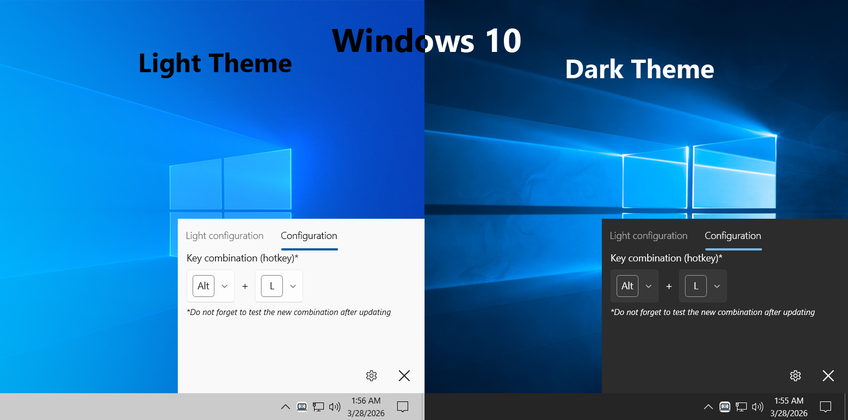The image size is (848, 420).
Task: Click the volume speaker icon on light taskbar
Action: (335, 406)
